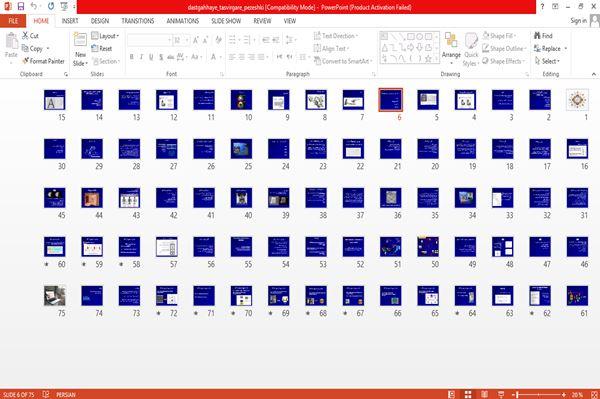Expand the Section dropdown
This screenshot has width=600, height=399.
106,61
